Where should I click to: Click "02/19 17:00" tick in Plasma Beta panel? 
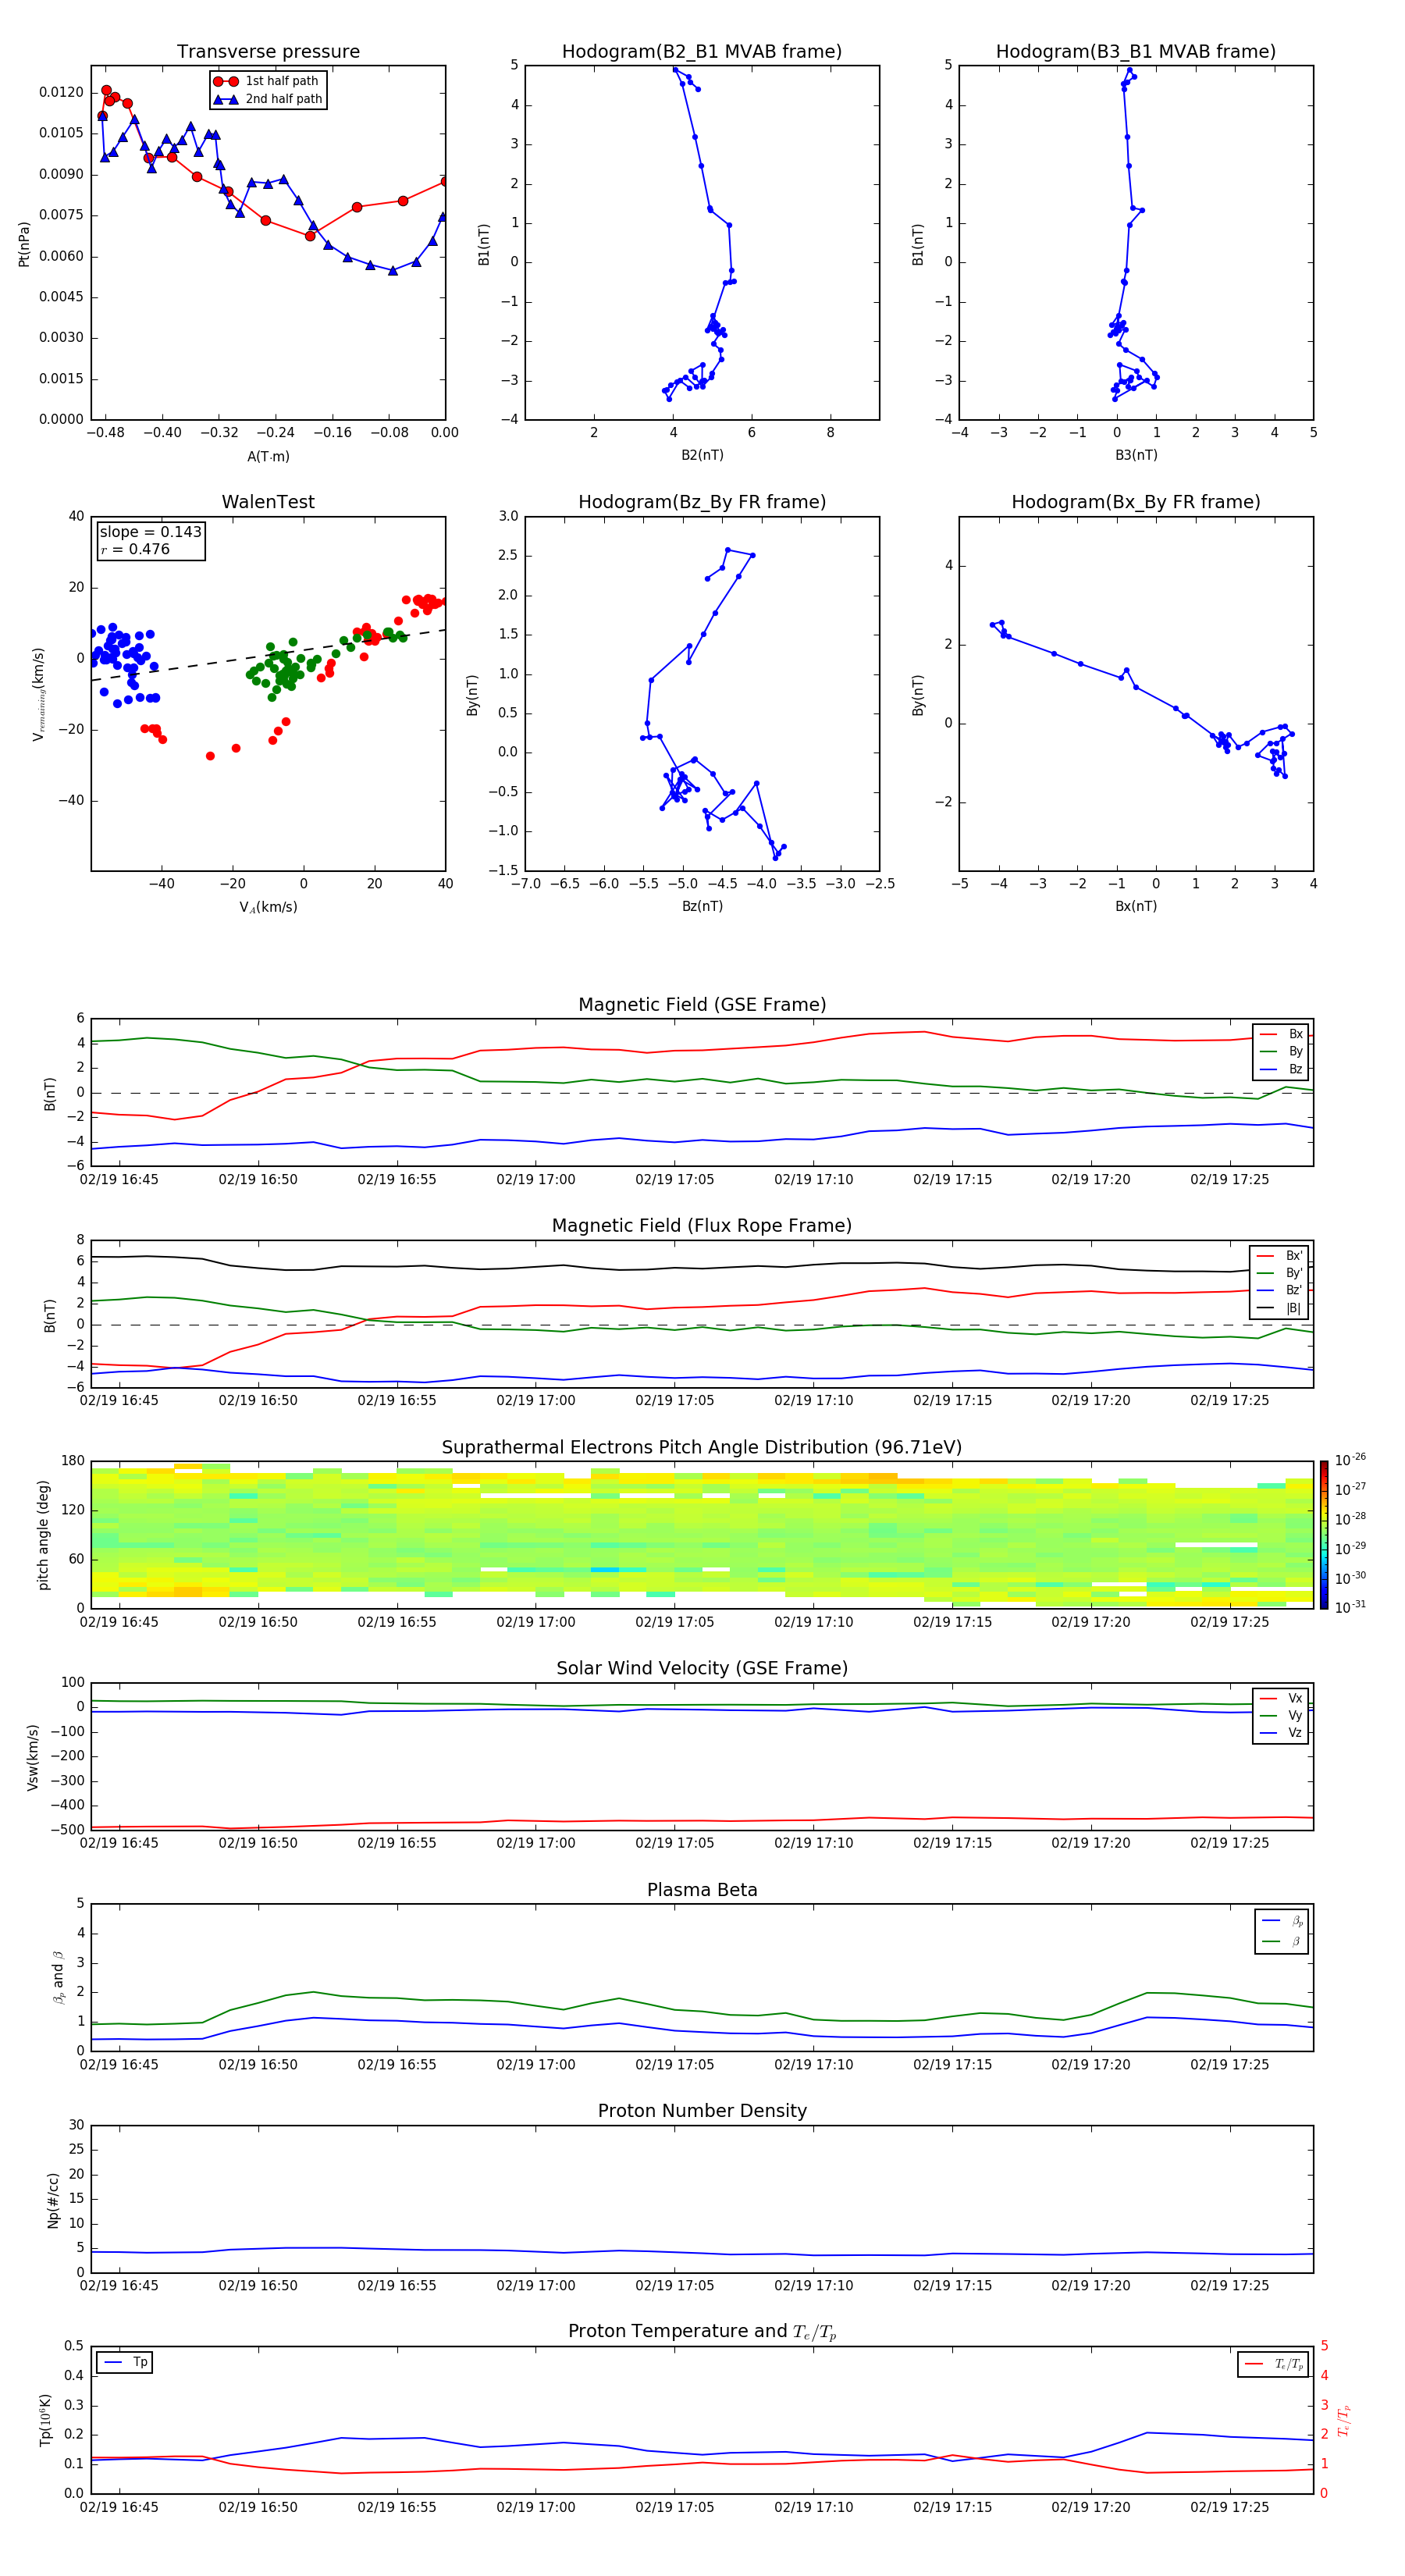coord(536,2064)
